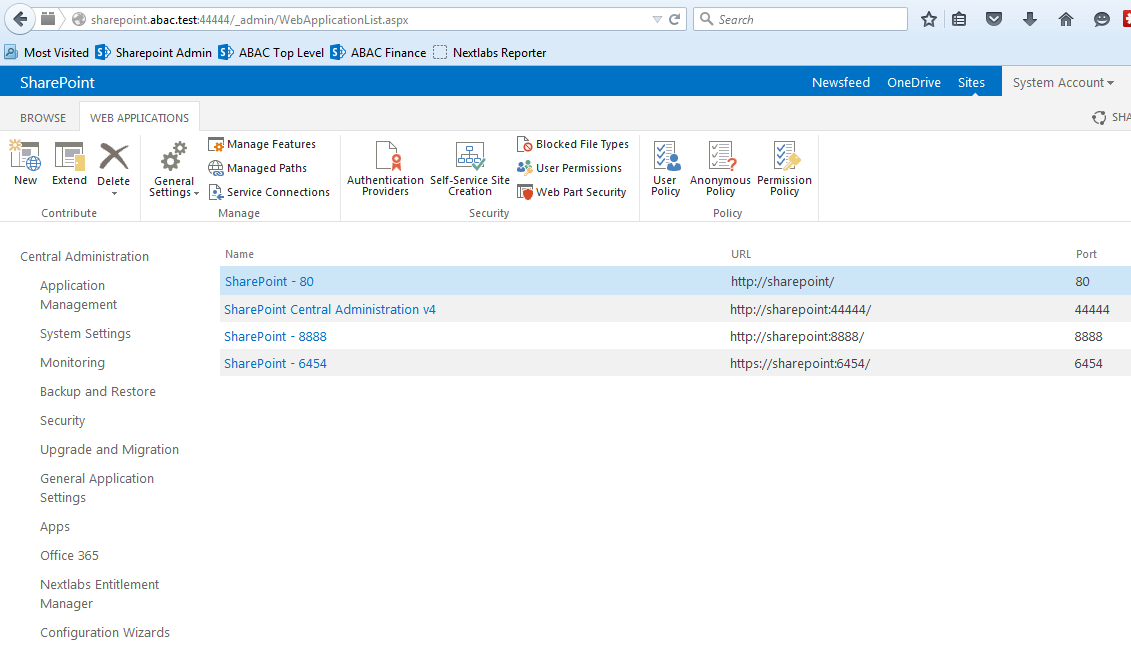
Task: Open User Policy
Action: (x=665, y=169)
